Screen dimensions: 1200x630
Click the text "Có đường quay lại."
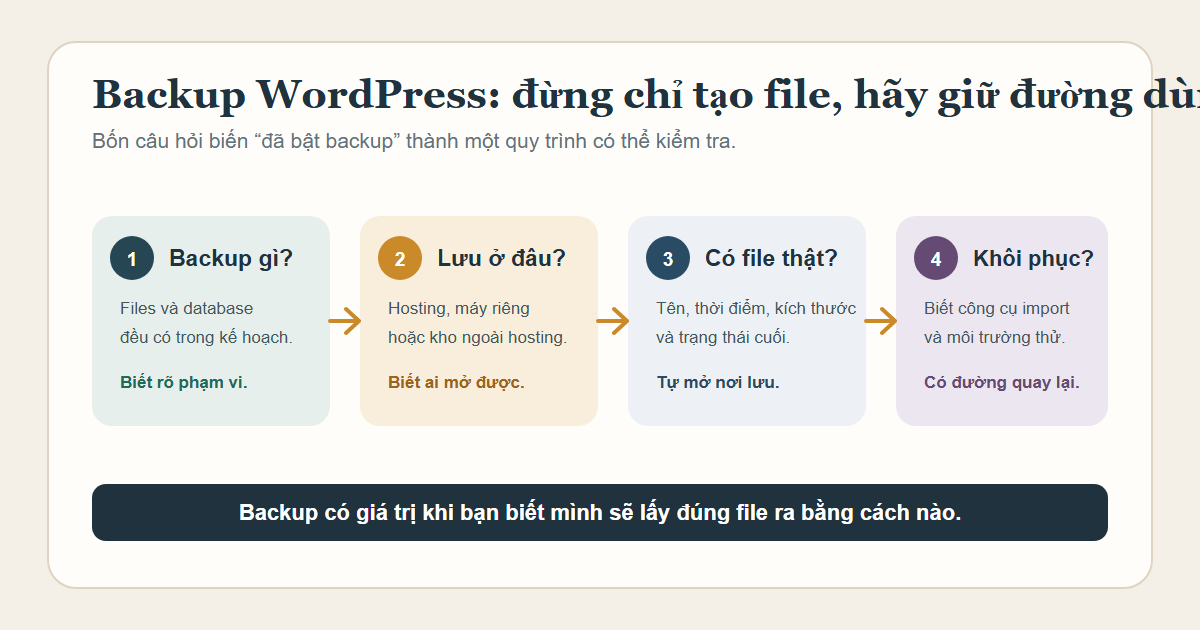(1002, 382)
